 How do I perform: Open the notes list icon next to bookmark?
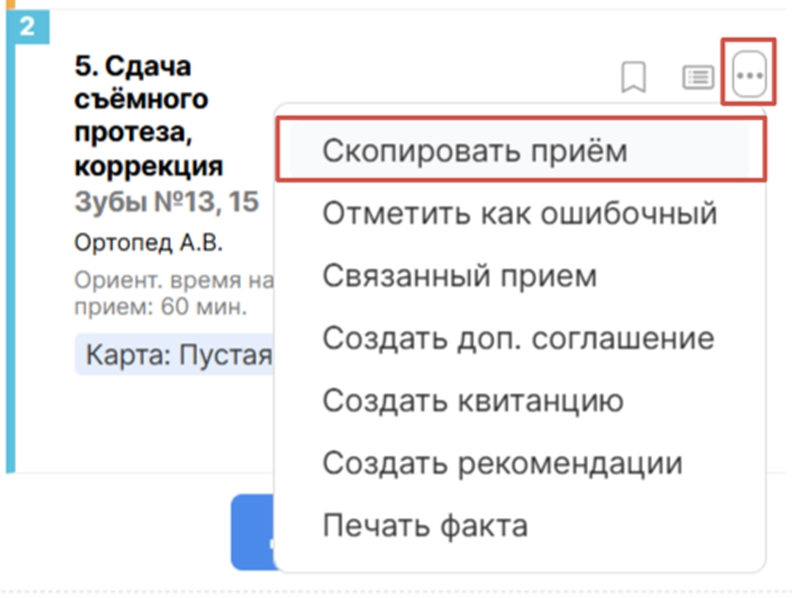click(697, 77)
